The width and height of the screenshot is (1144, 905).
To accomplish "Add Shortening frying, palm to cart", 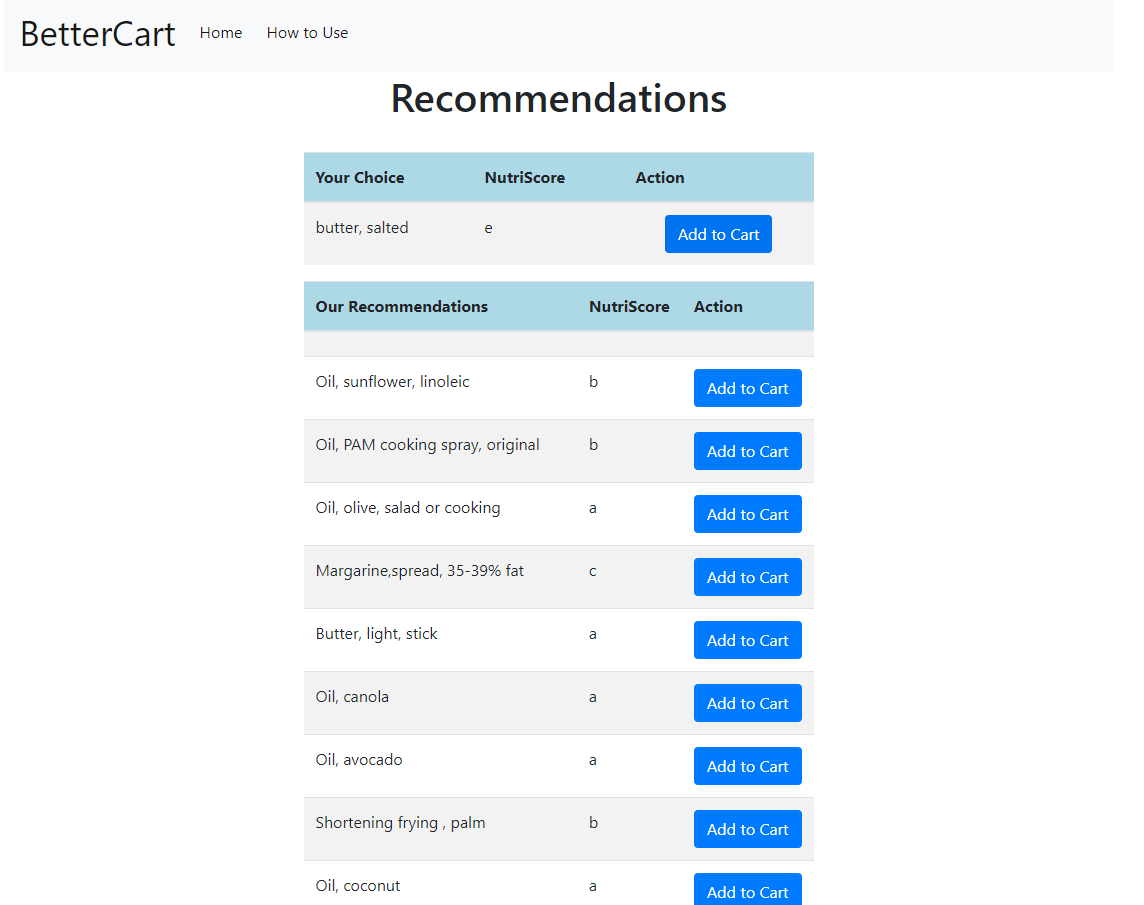I will 747,829.
